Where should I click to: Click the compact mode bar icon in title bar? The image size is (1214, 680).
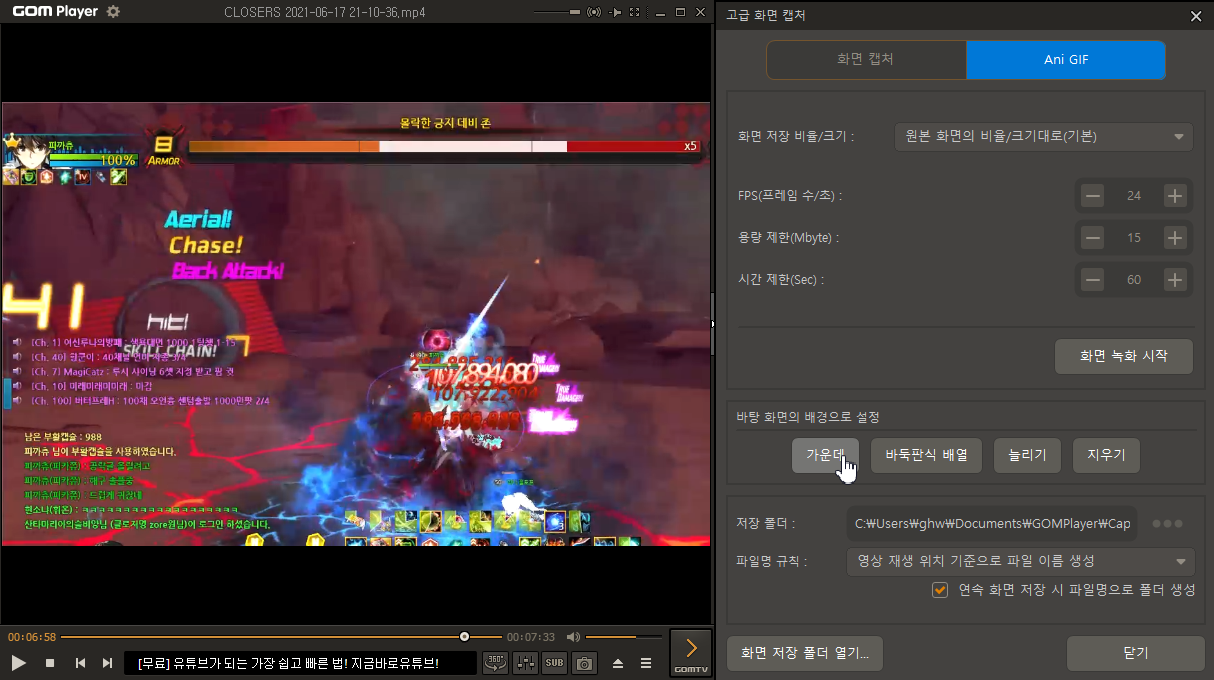pyautogui.click(x=573, y=12)
